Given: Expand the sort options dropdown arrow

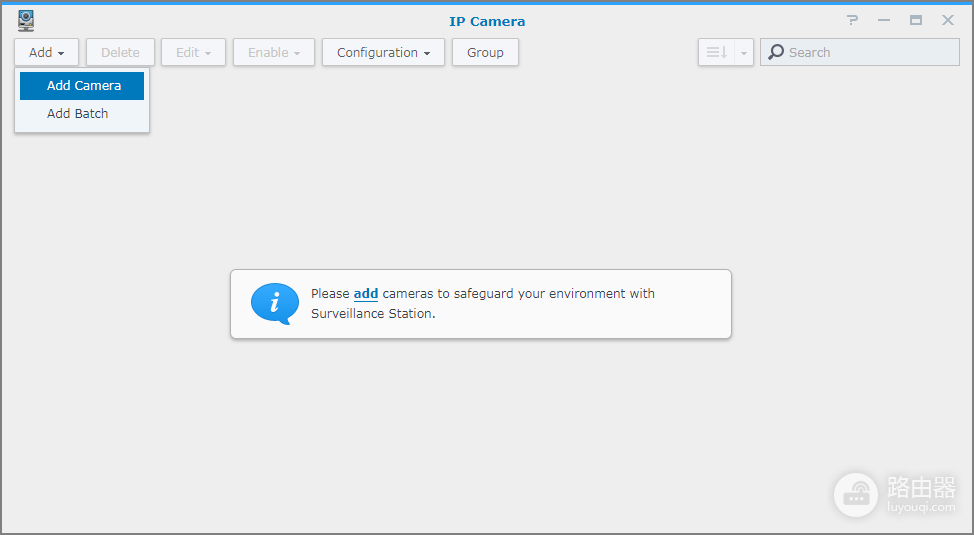Looking at the screenshot, I should coord(744,53).
